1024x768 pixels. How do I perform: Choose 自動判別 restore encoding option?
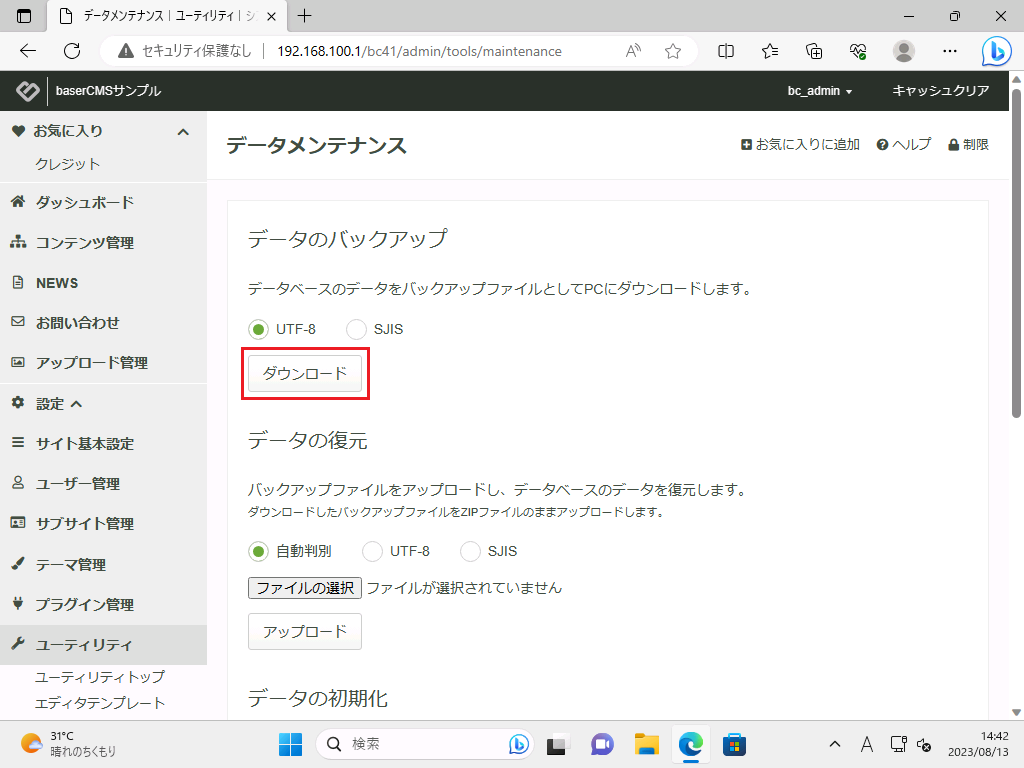pyautogui.click(x=258, y=551)
